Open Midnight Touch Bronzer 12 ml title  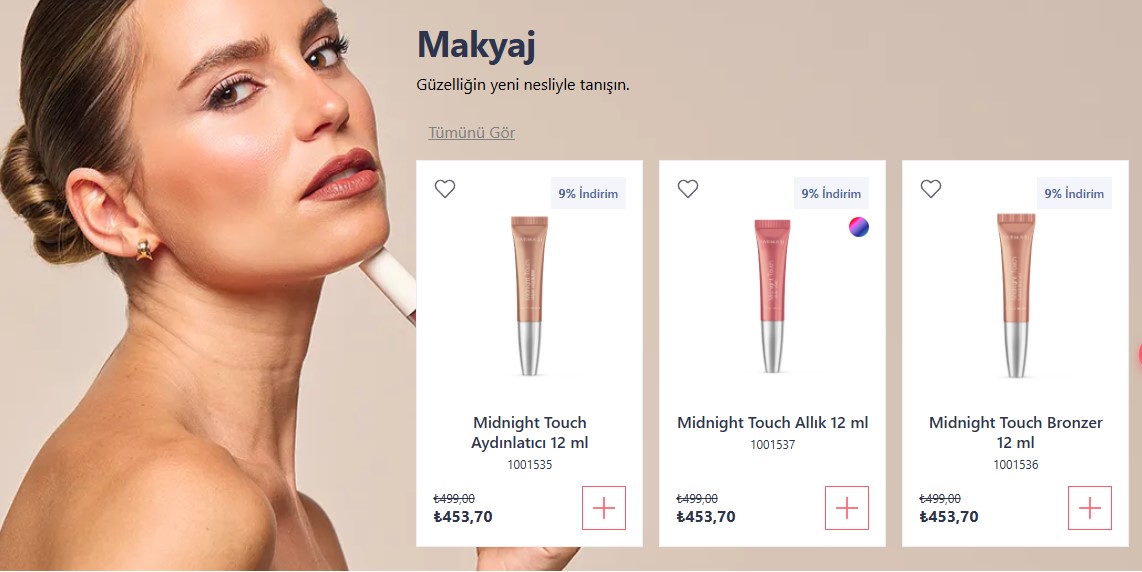tap(1015, 432)
